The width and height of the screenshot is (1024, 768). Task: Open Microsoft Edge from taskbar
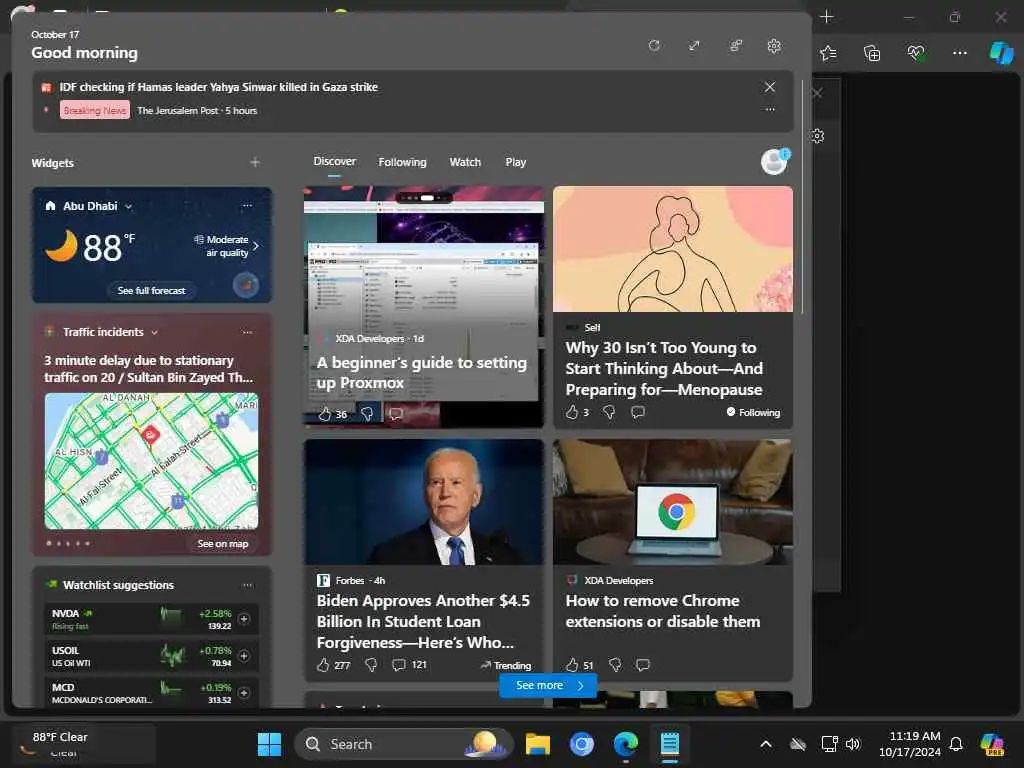pos(626,744)
